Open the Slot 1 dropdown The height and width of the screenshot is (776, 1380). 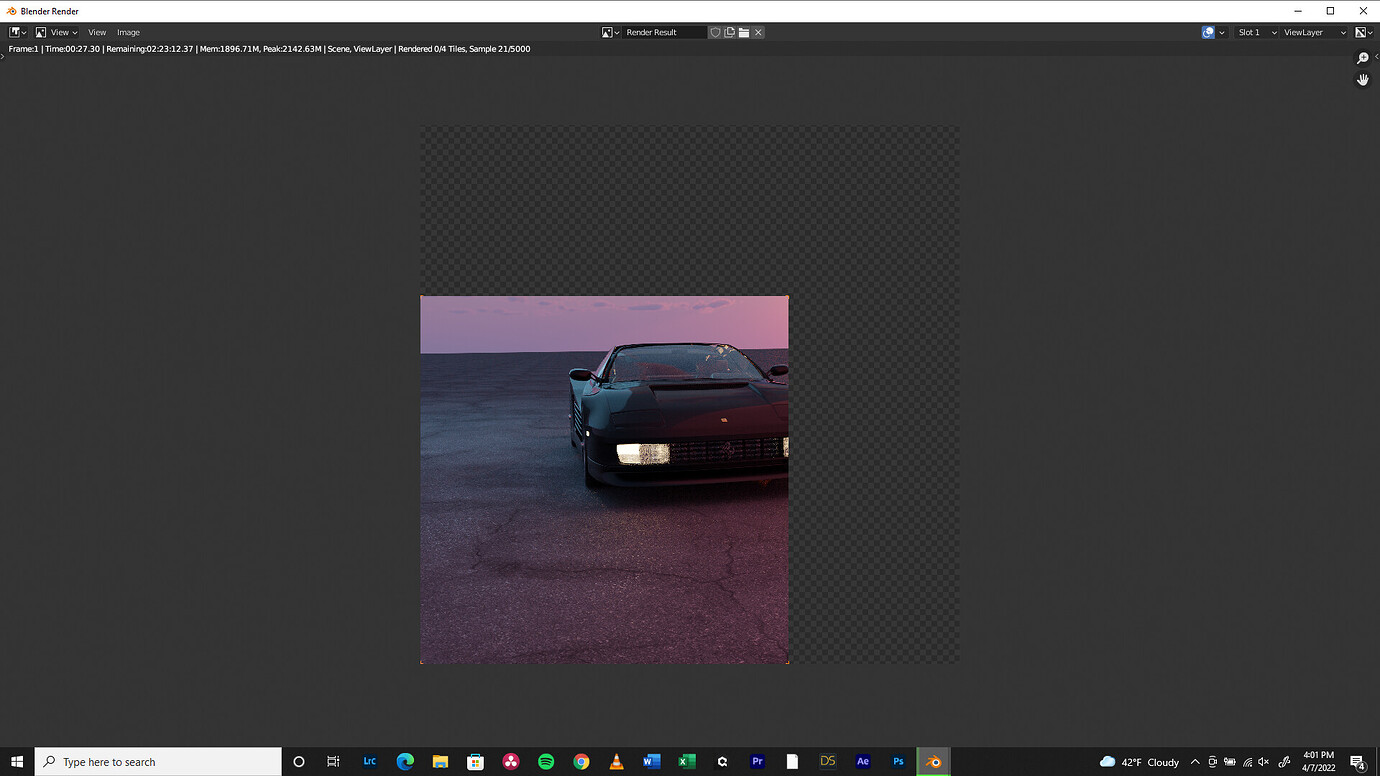coord(1257,32)
